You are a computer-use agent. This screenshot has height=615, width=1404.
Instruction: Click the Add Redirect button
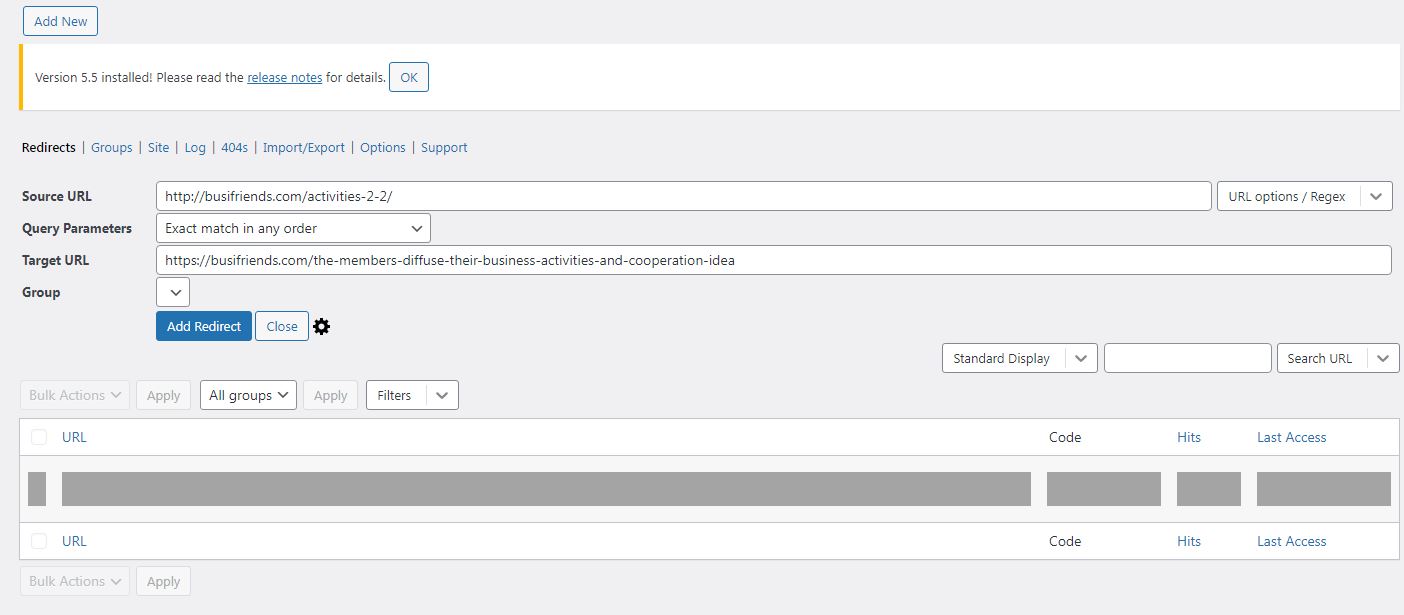(x=204, y=326)
